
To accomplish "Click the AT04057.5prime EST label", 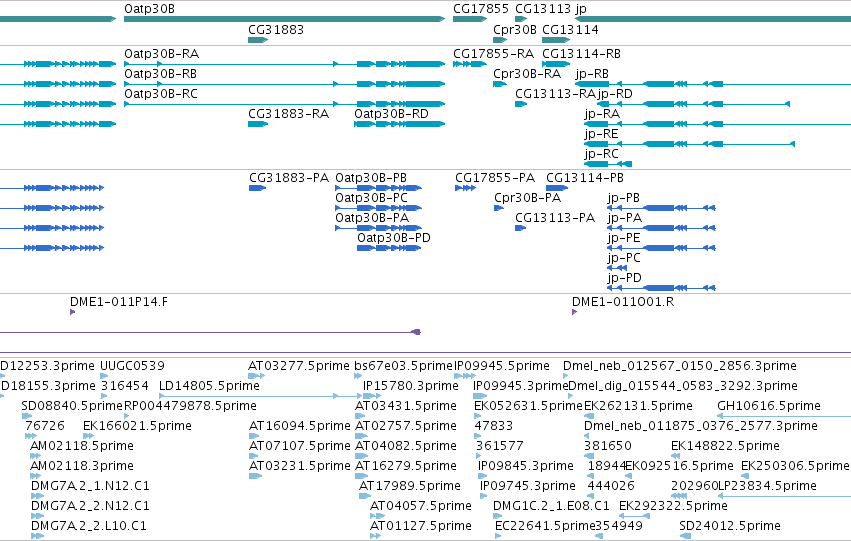I will point(421,506).
